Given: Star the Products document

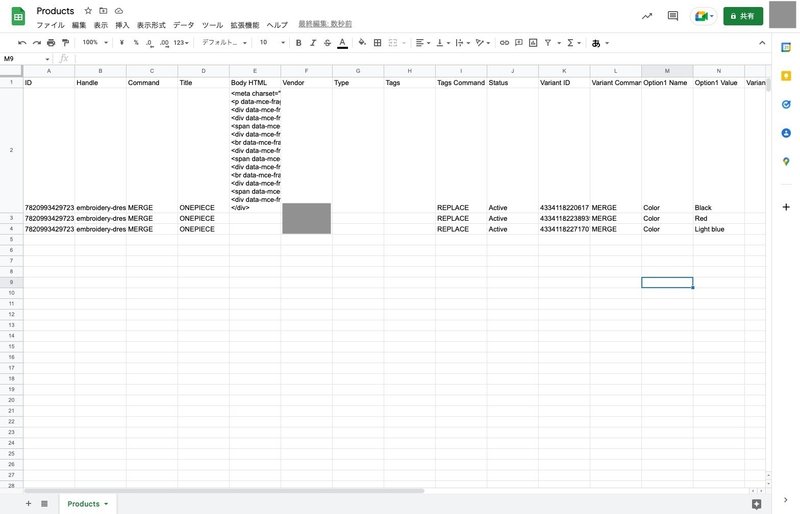Looking at the screenshot, I should (x=88, y=11).
